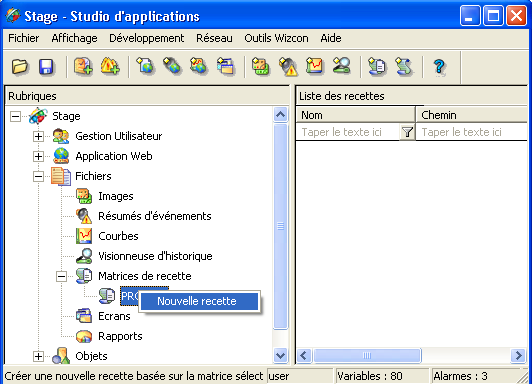The width and height of the screenshot is (532, 384).
Task: Select the Images tree icon
Action: [84, 196]
